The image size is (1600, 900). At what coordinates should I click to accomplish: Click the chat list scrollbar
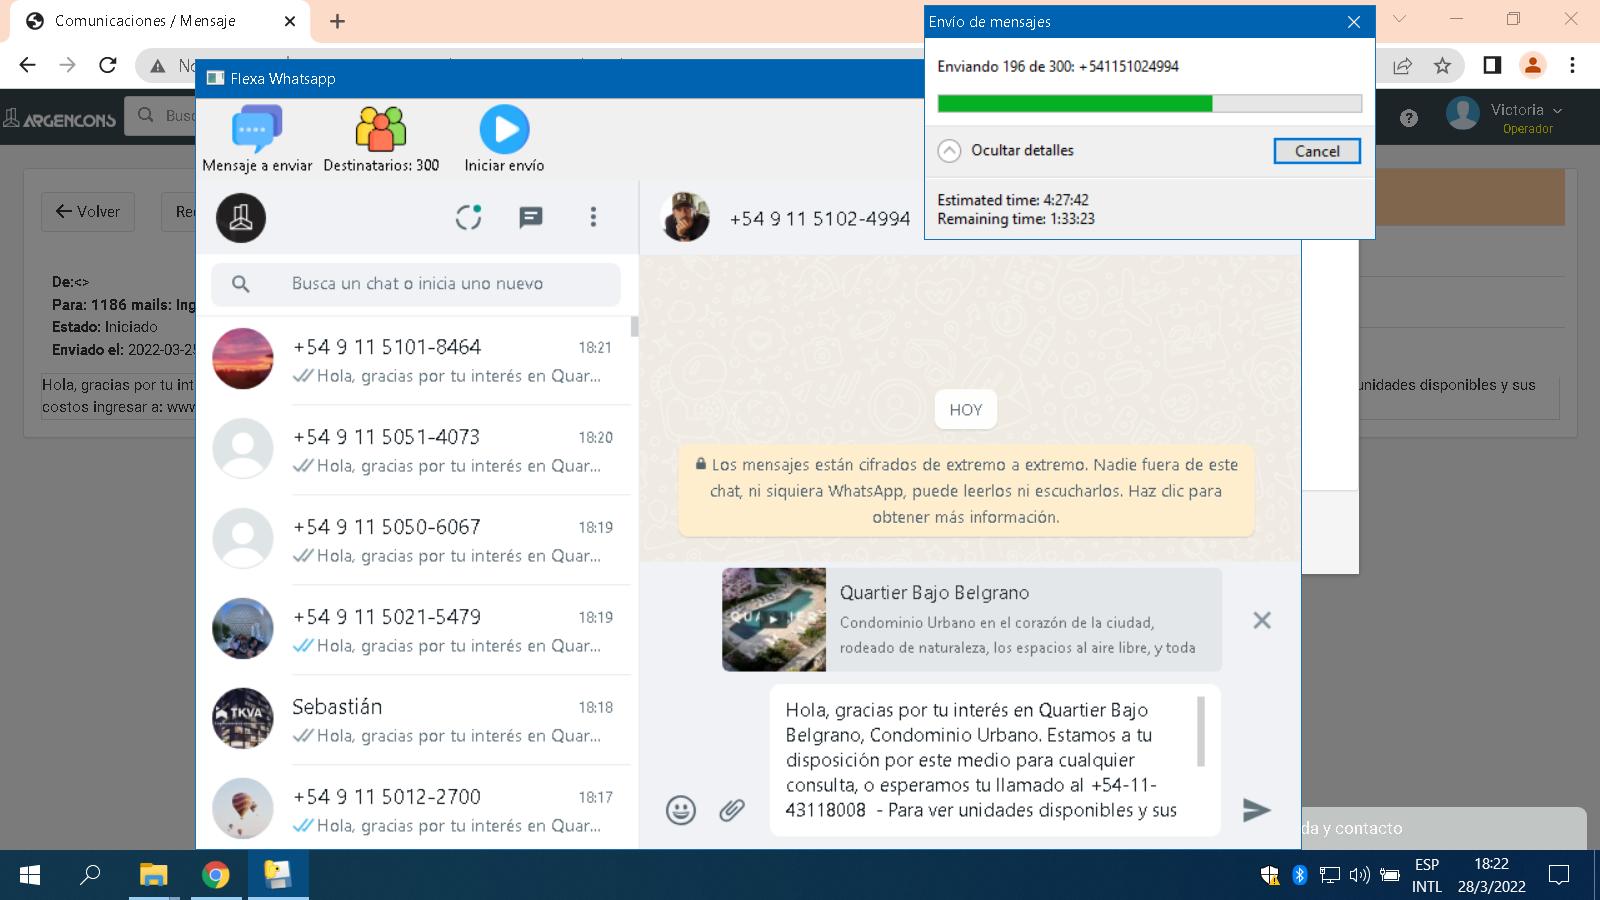634,326
